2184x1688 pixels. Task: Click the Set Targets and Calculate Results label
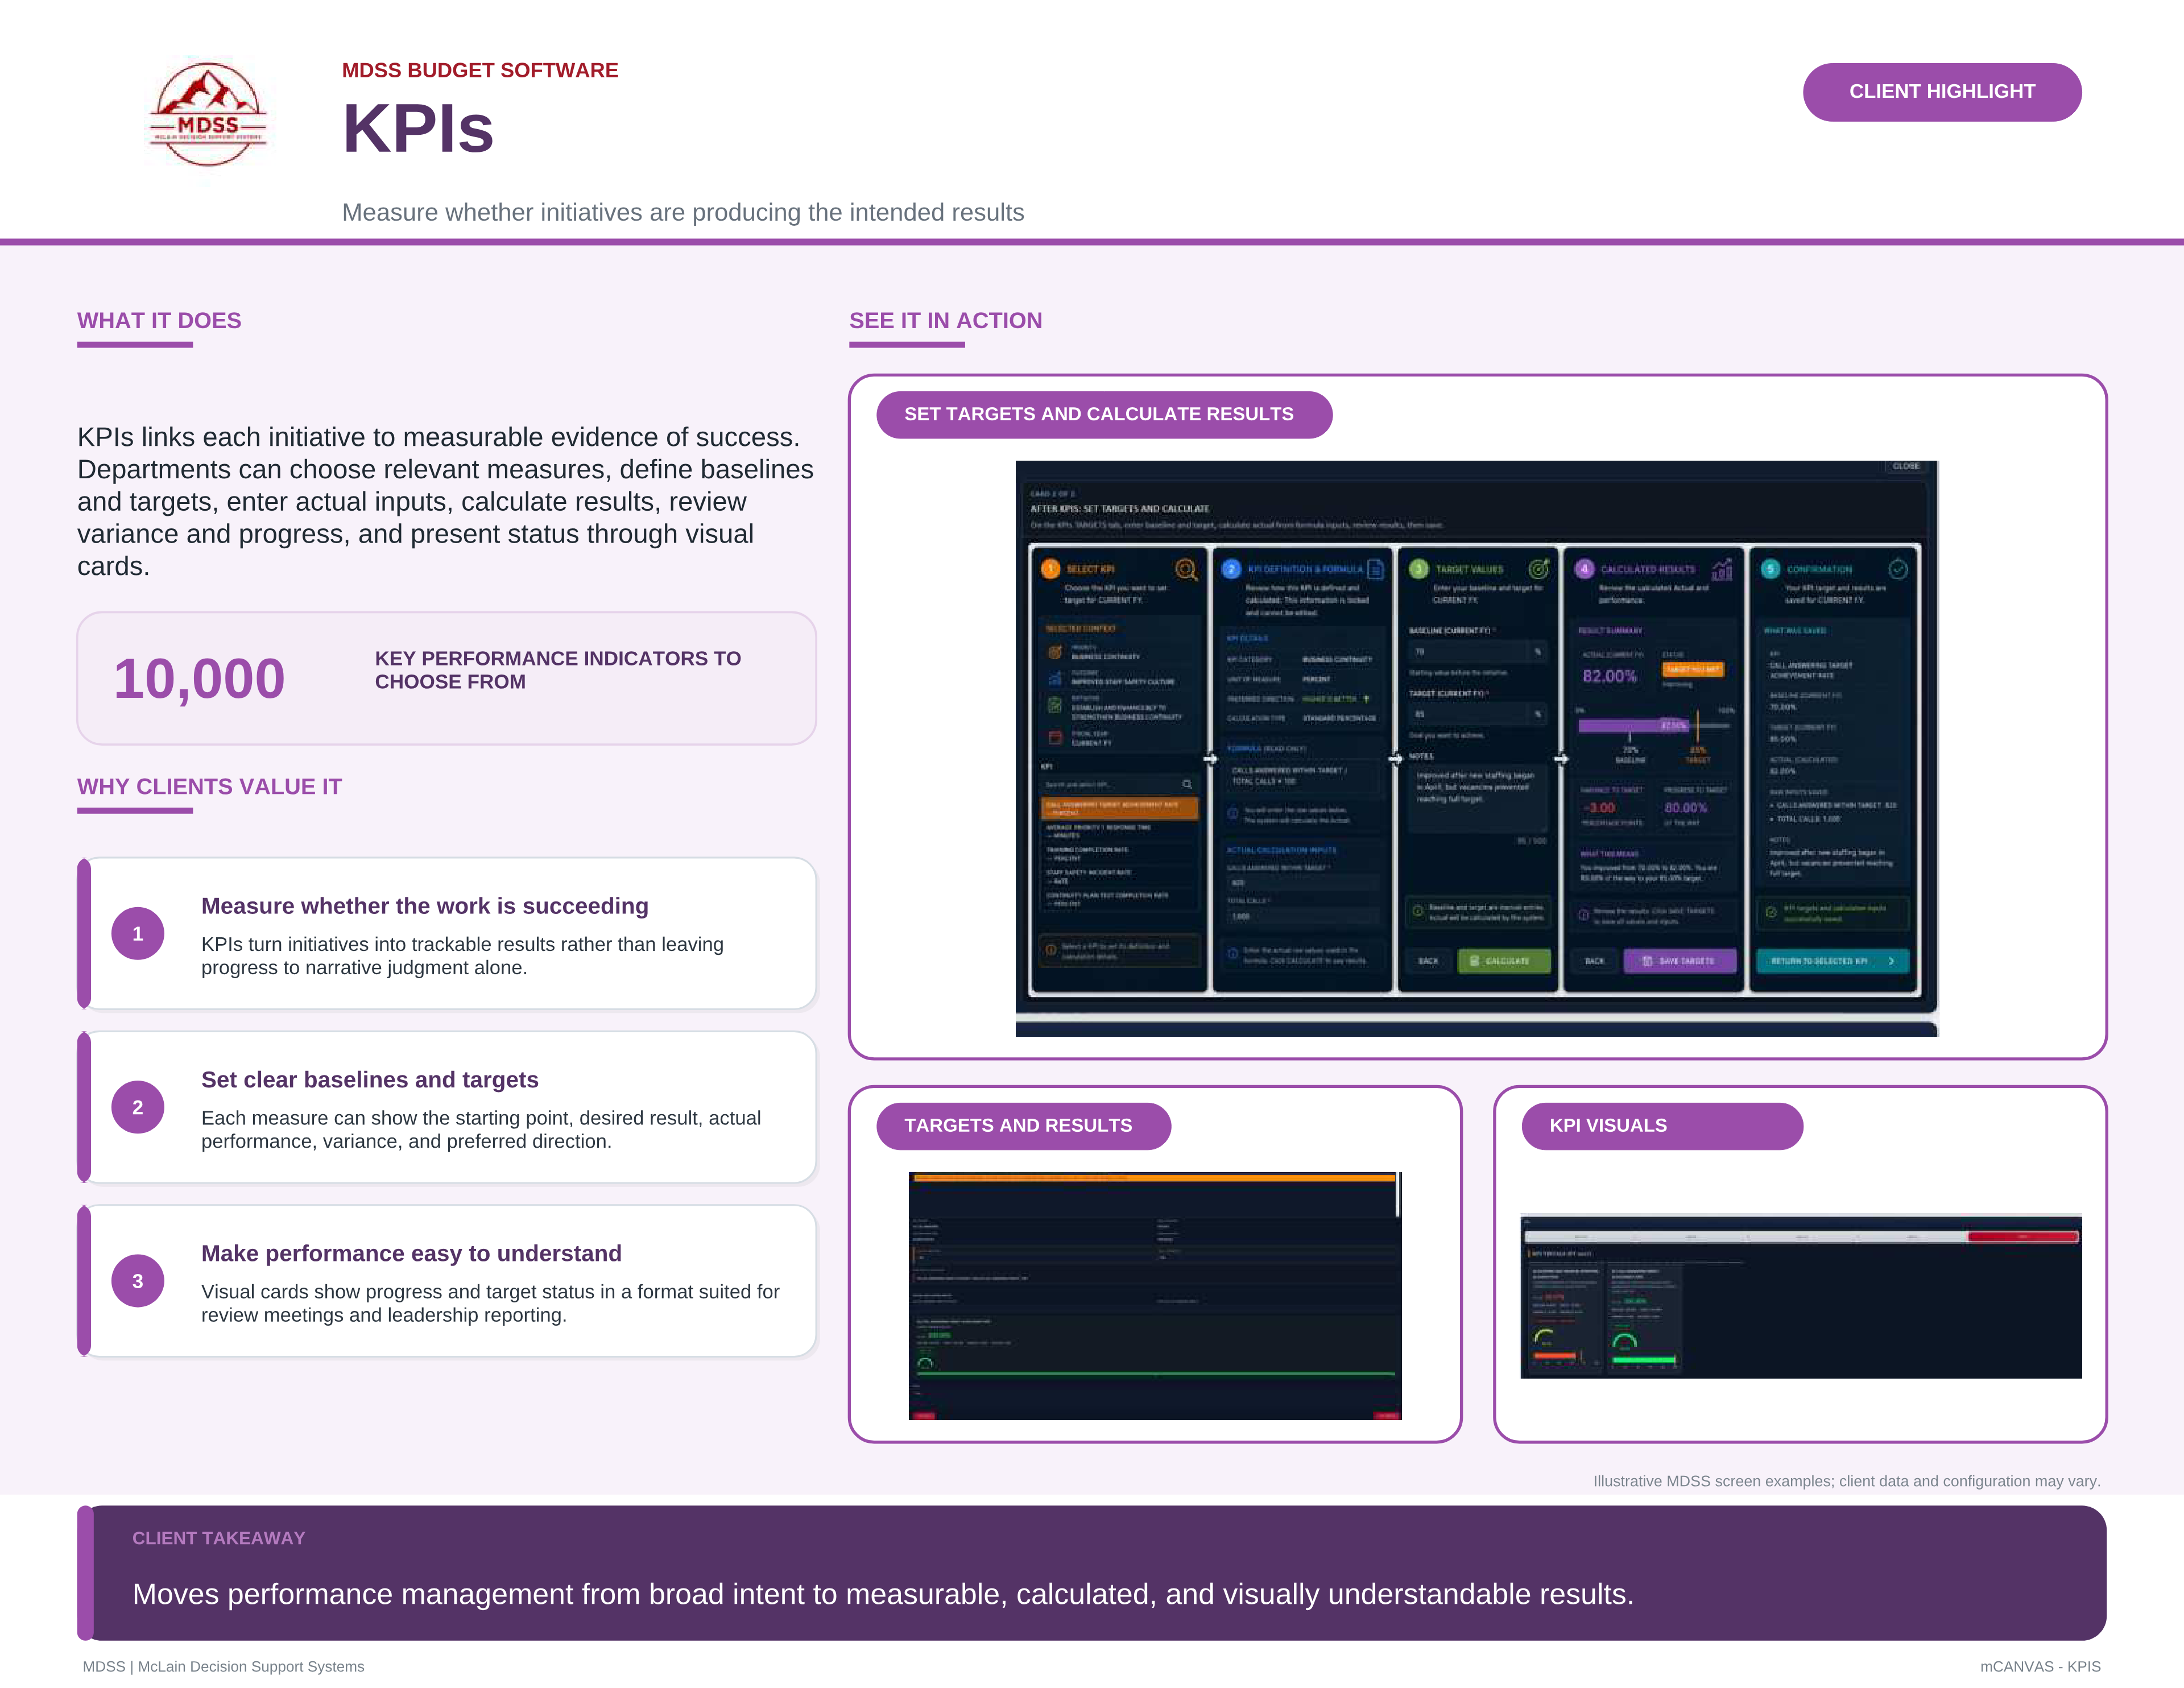tap(1104, 415)
